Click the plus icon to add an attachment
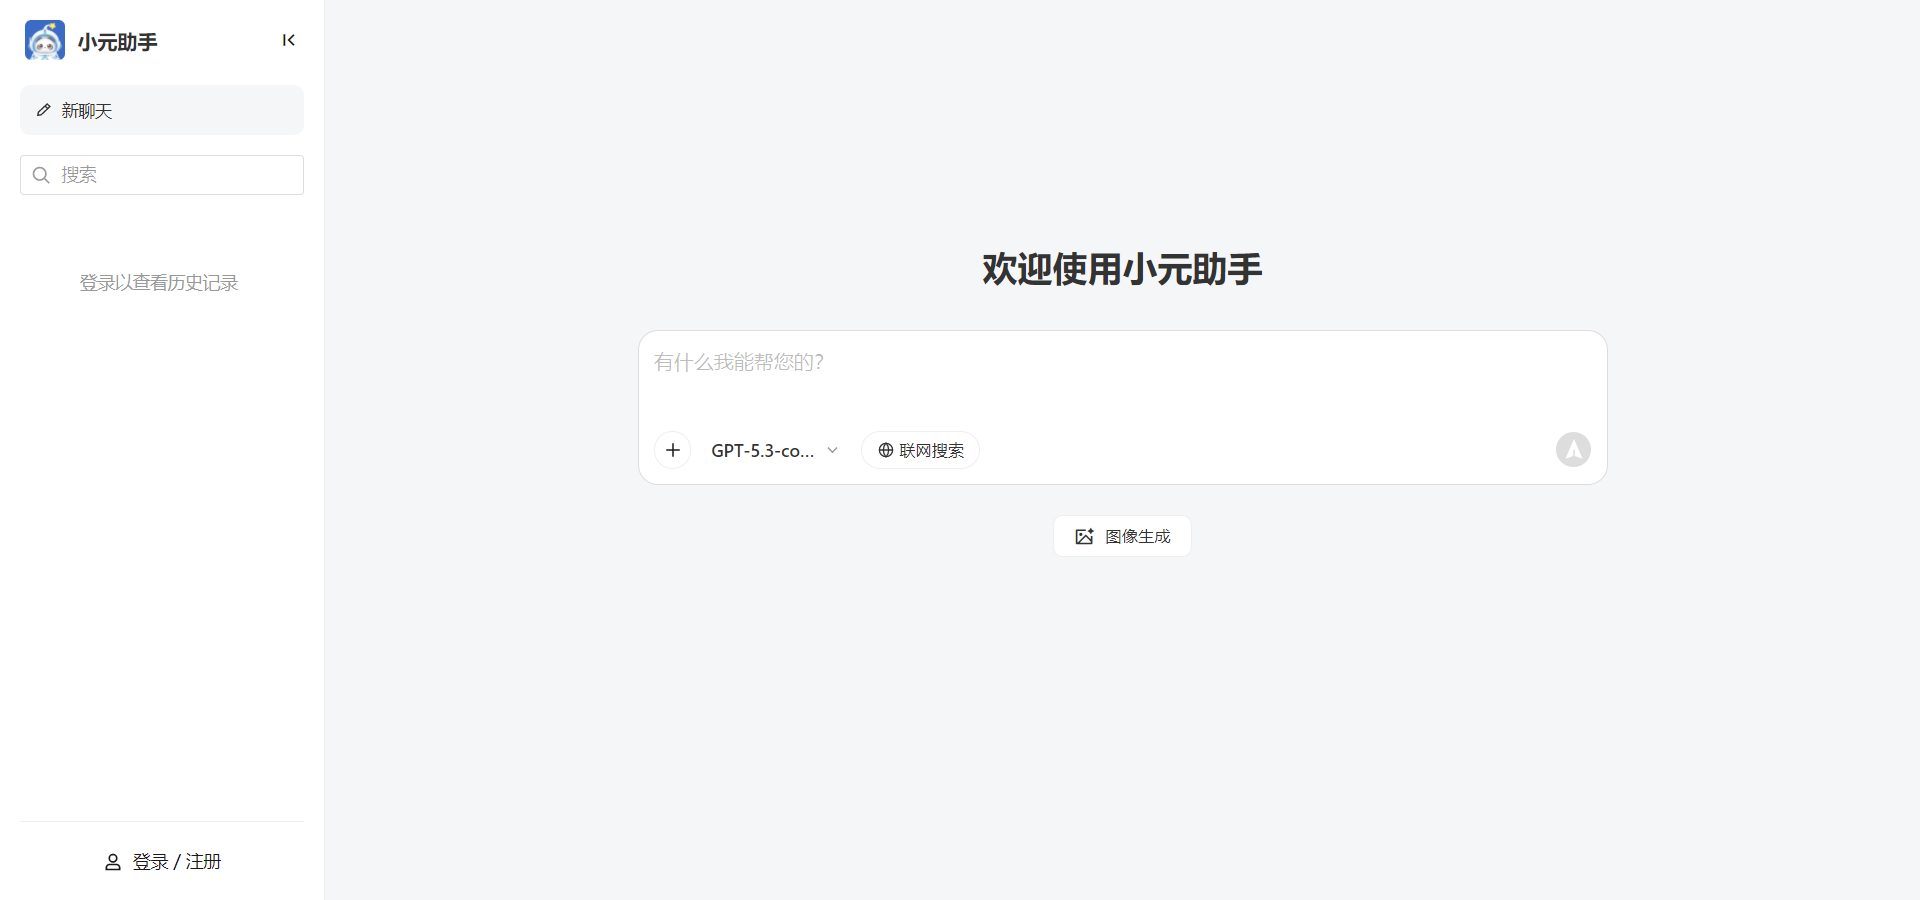This screenshot has height=900, width=1920. (672, 450)
